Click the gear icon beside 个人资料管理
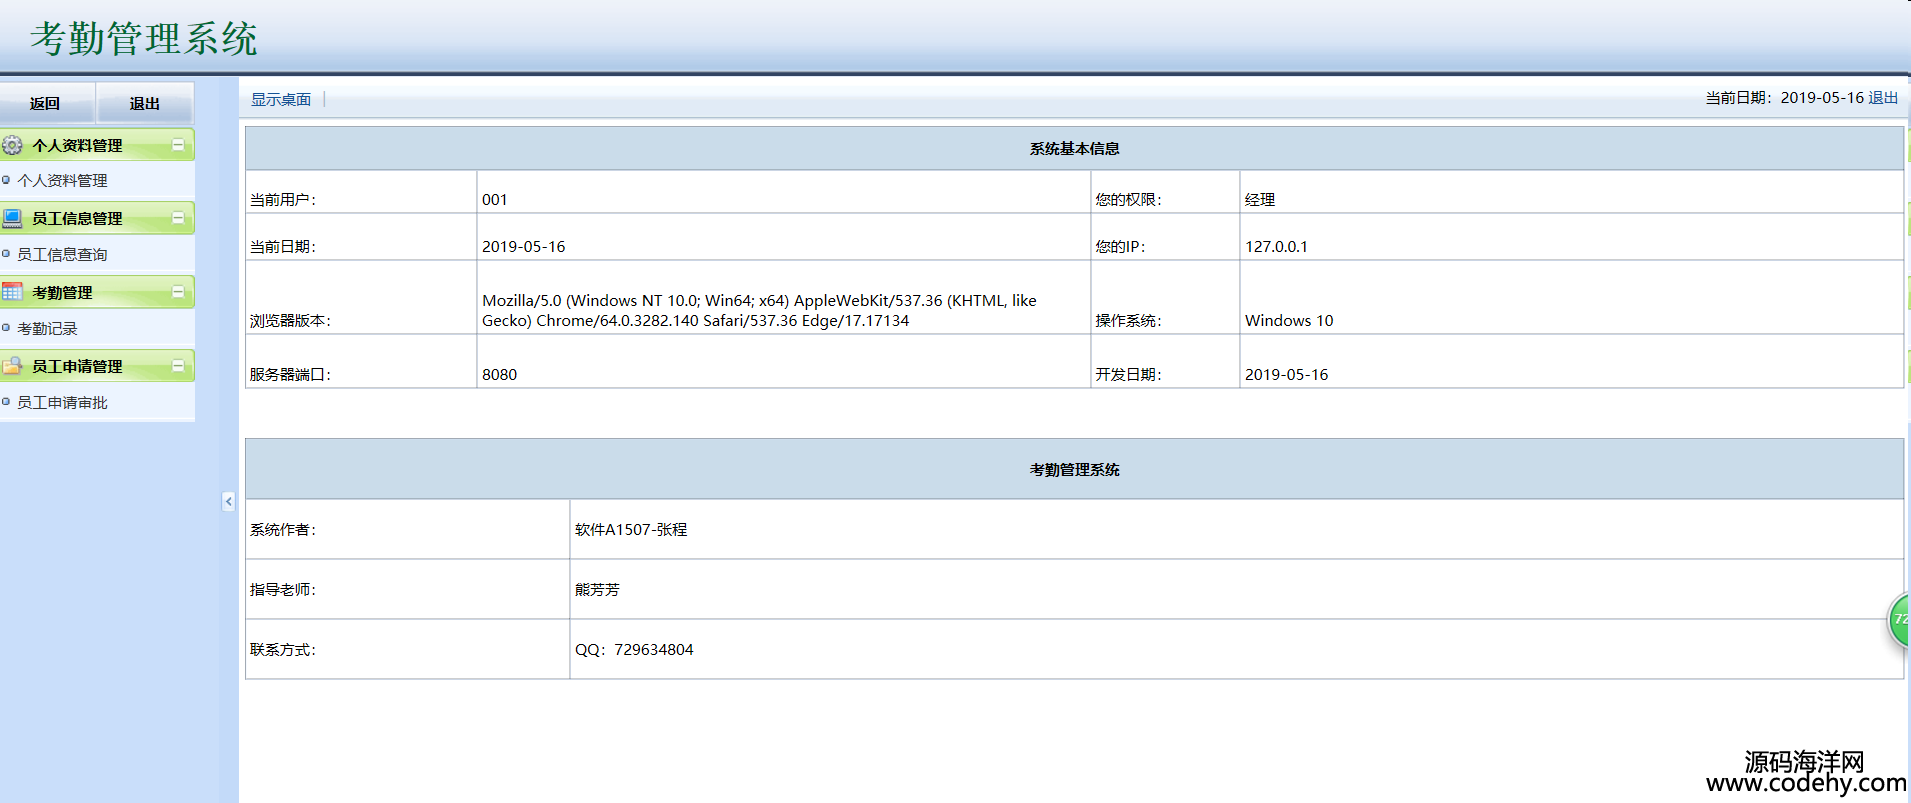Screen dimensions: 1911x803 (12, 145)
